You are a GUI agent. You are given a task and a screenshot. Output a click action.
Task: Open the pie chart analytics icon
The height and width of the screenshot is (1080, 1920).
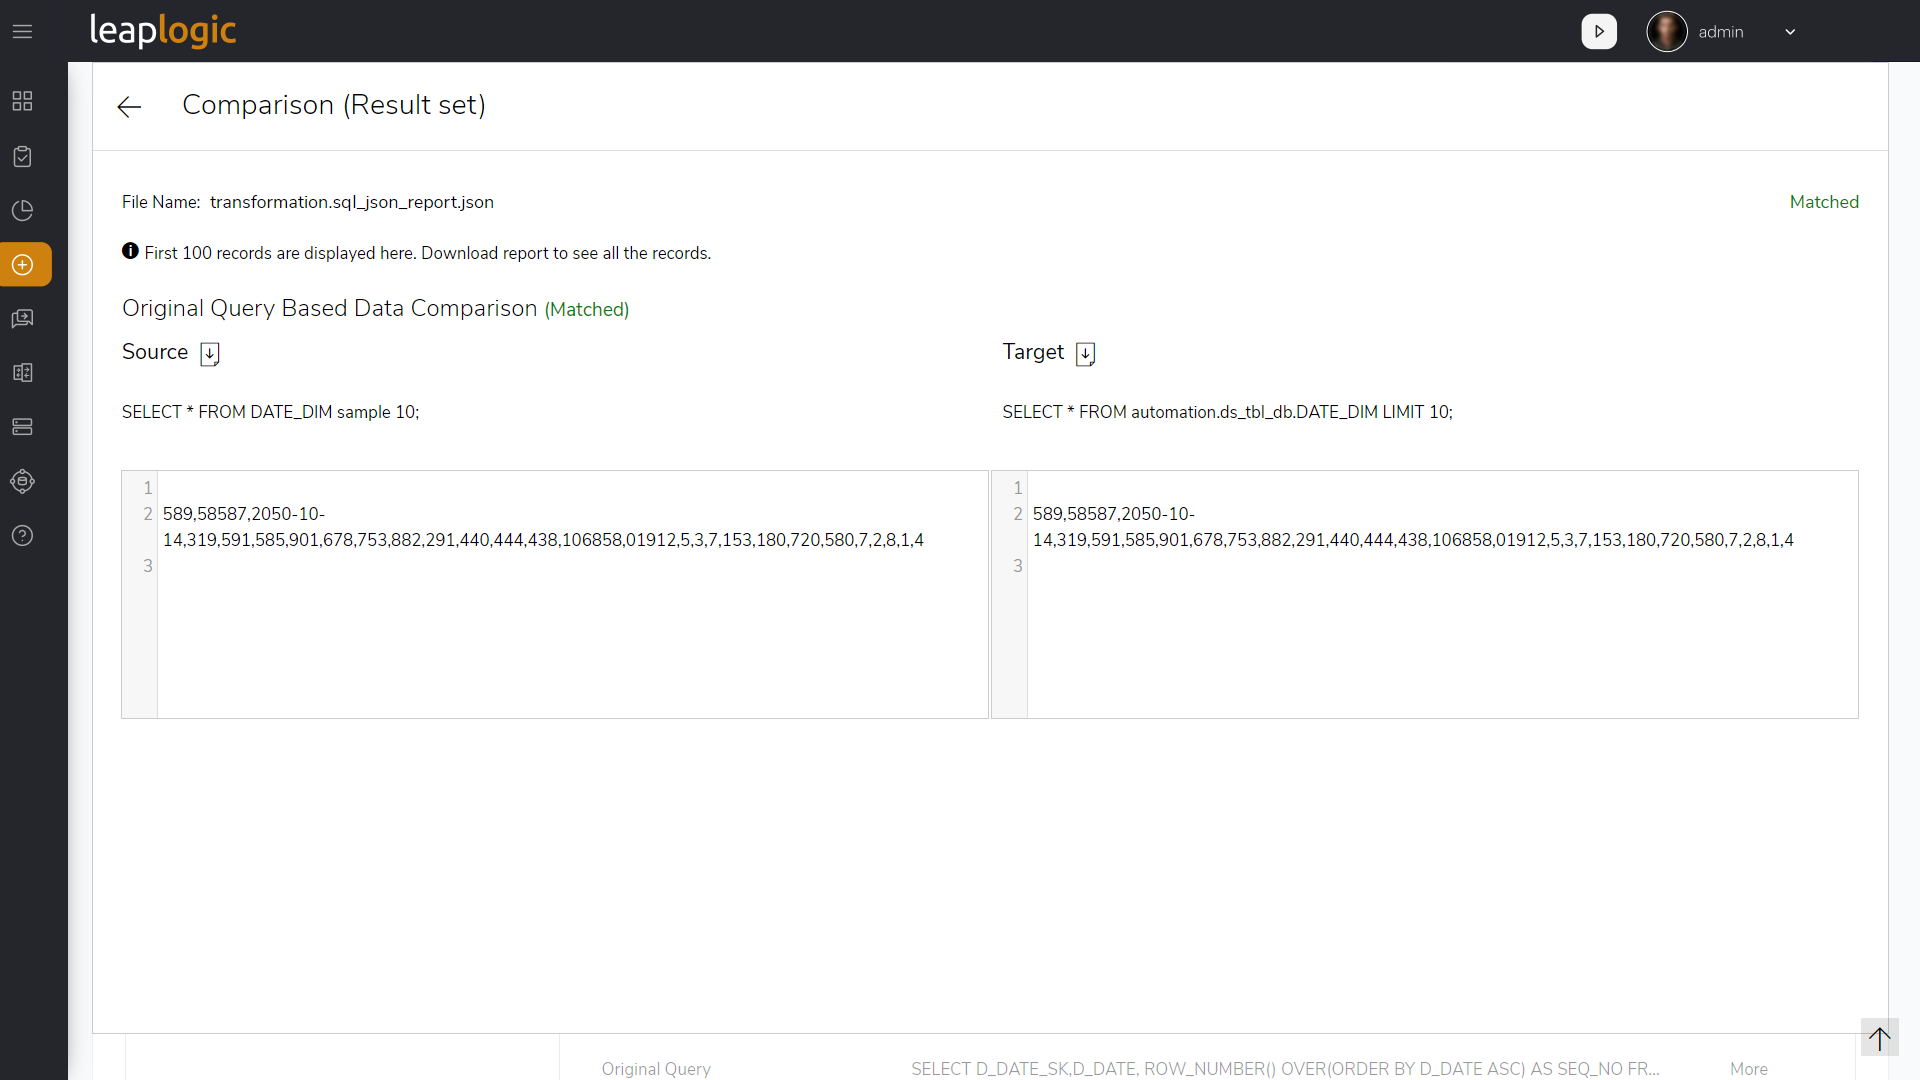21,210
